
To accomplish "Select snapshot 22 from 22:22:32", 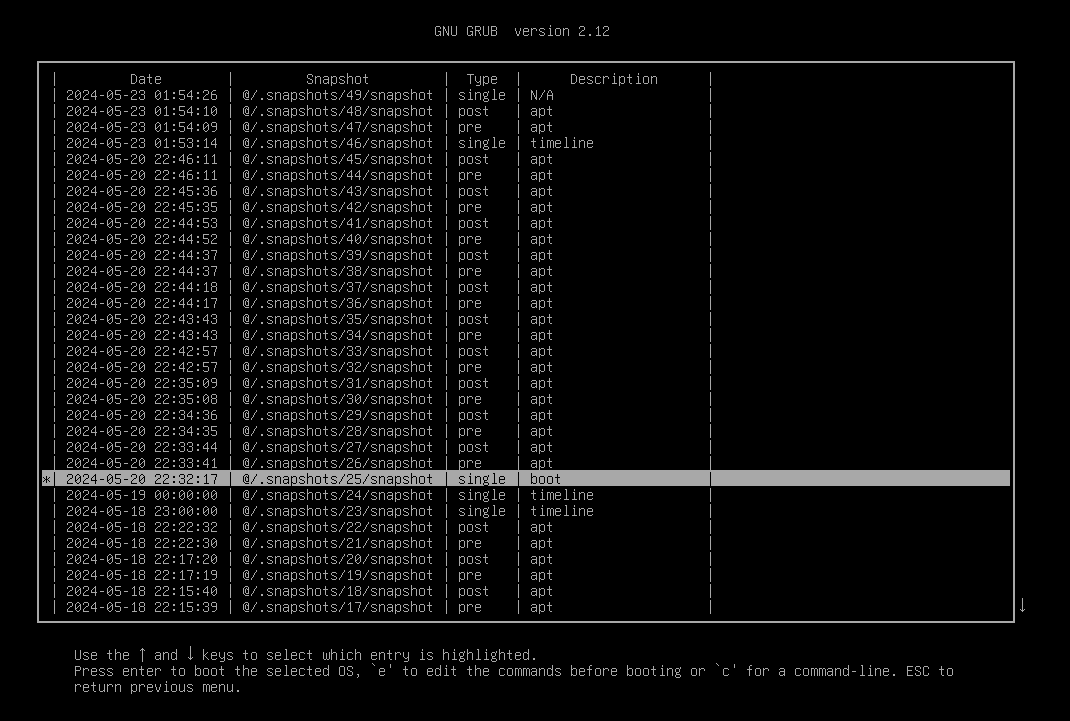I will [337, 527].
